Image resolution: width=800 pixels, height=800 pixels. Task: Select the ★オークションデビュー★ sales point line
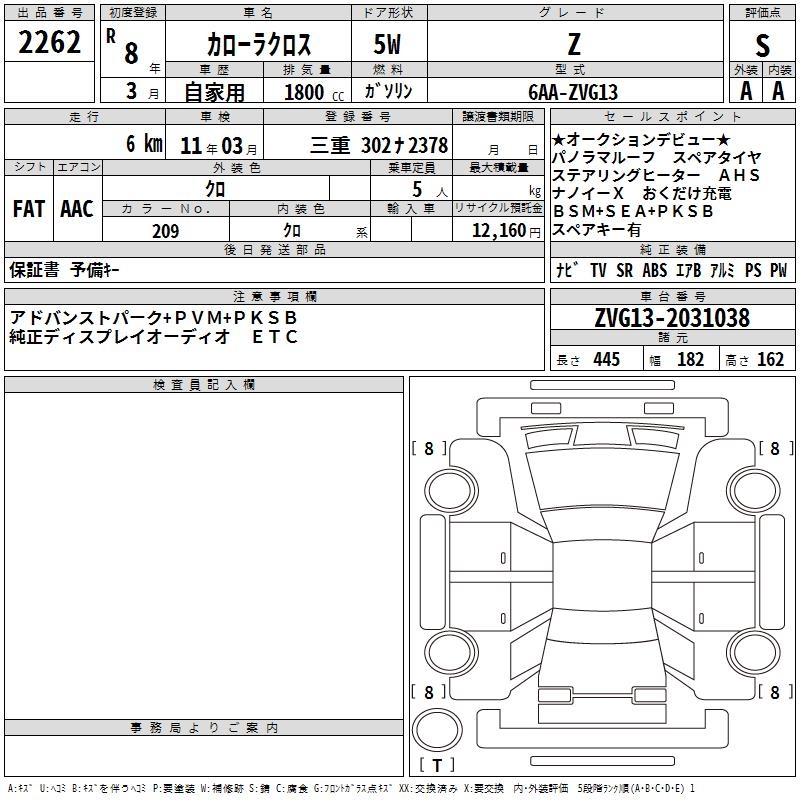641,139
